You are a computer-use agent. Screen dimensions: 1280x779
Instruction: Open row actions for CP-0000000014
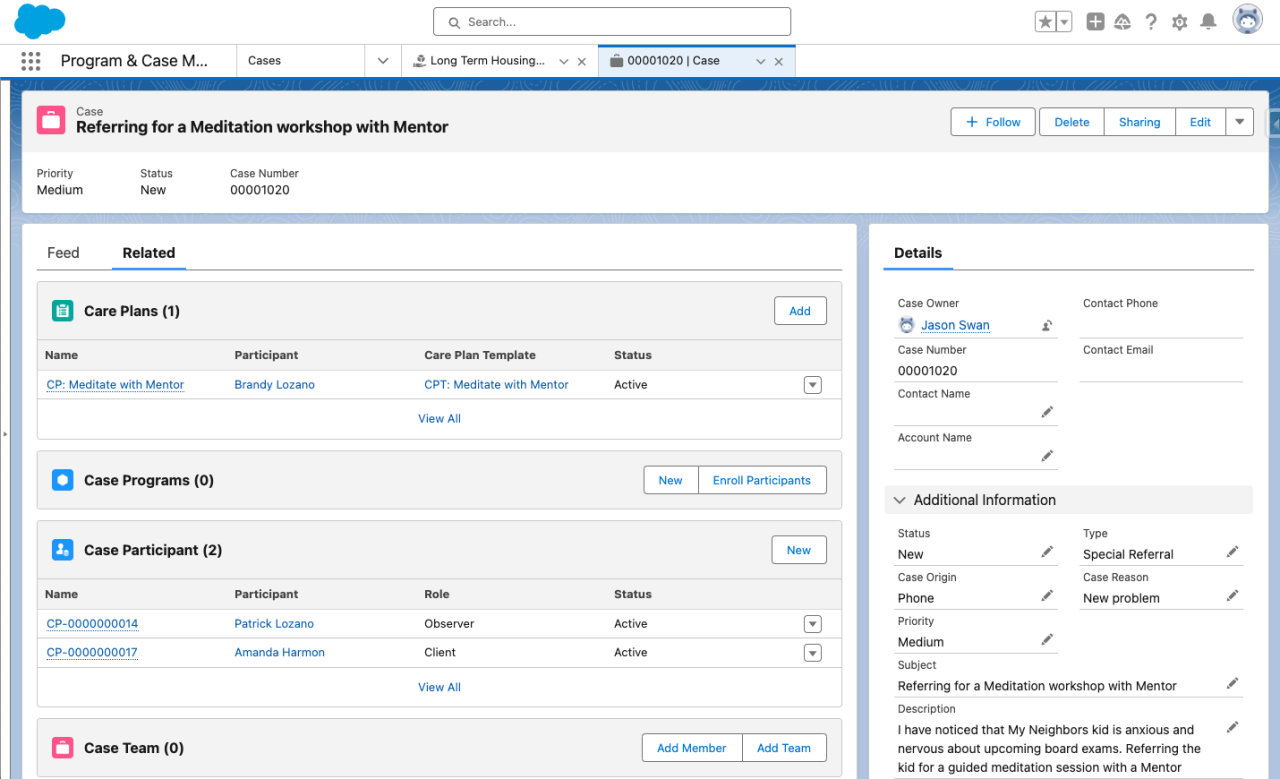[812, 624]
